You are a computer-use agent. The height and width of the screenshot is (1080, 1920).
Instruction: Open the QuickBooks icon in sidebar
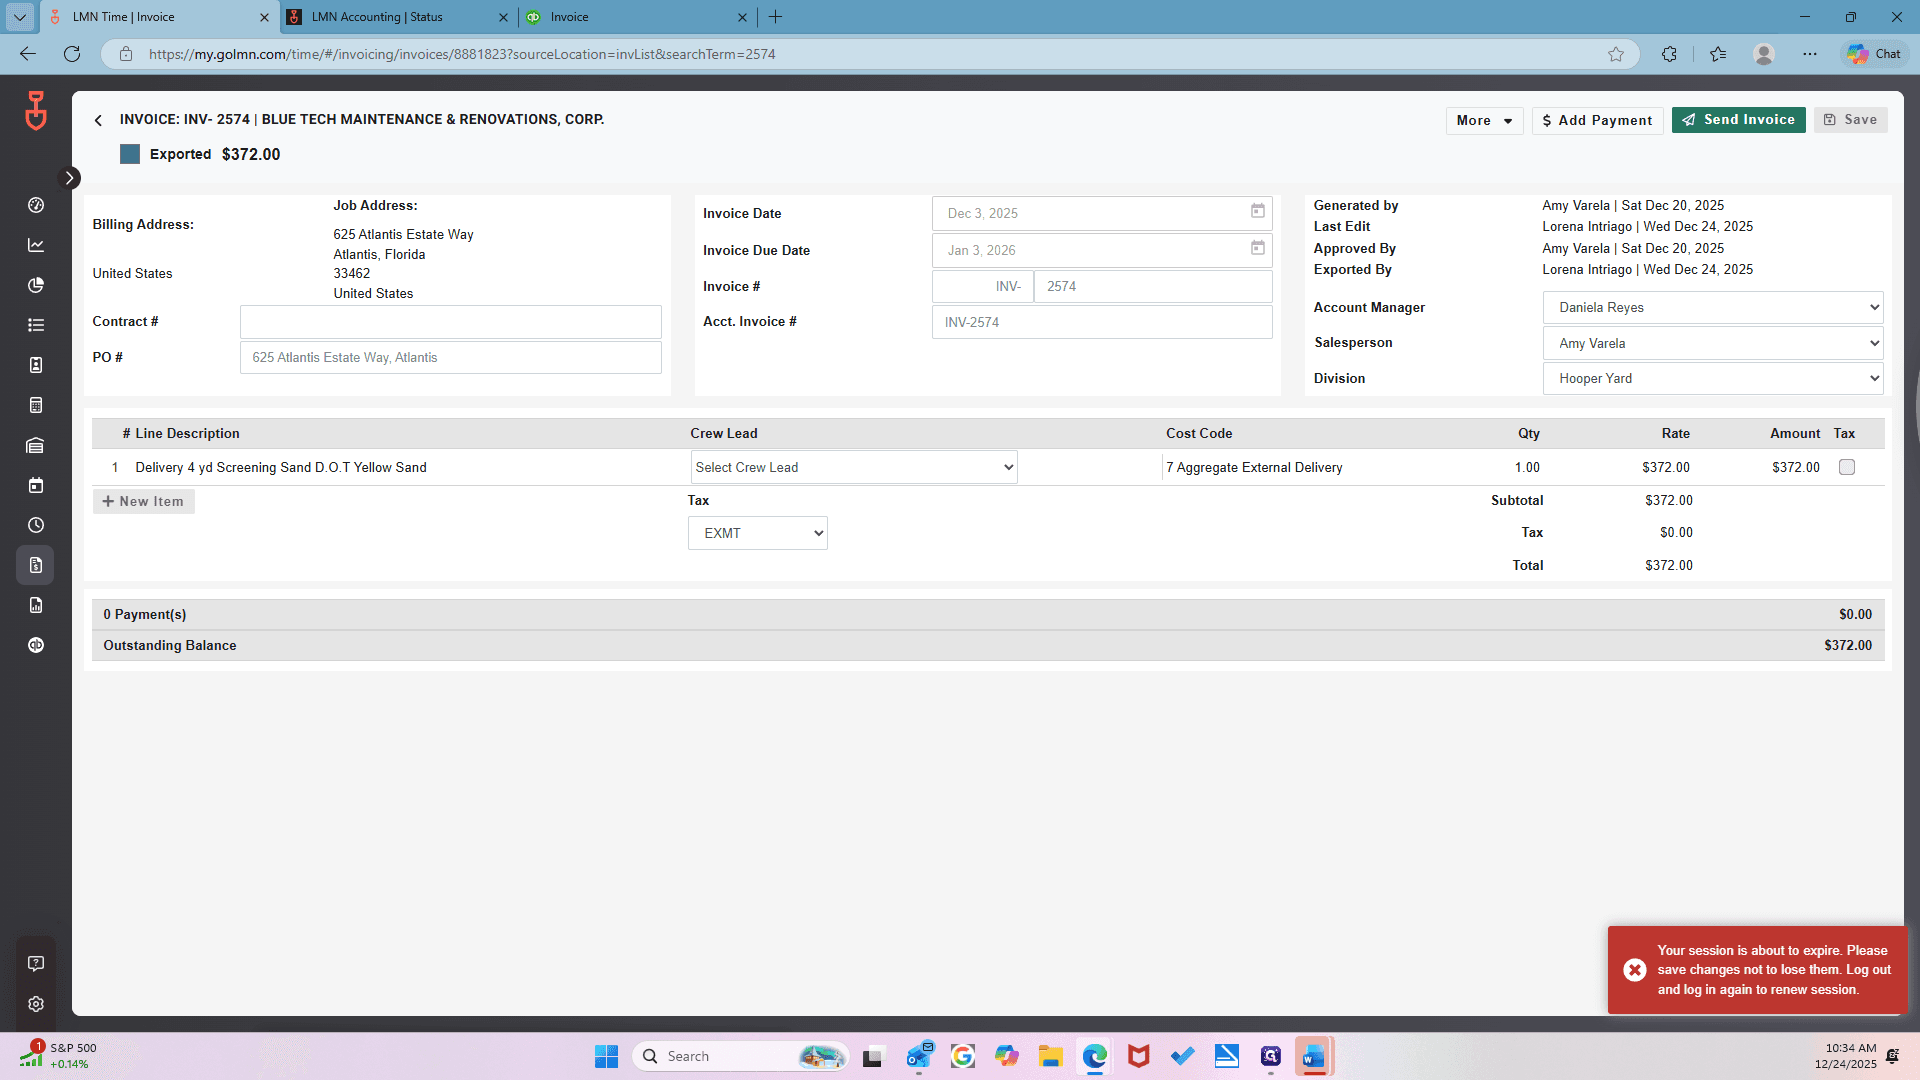(x=36, y=645)
